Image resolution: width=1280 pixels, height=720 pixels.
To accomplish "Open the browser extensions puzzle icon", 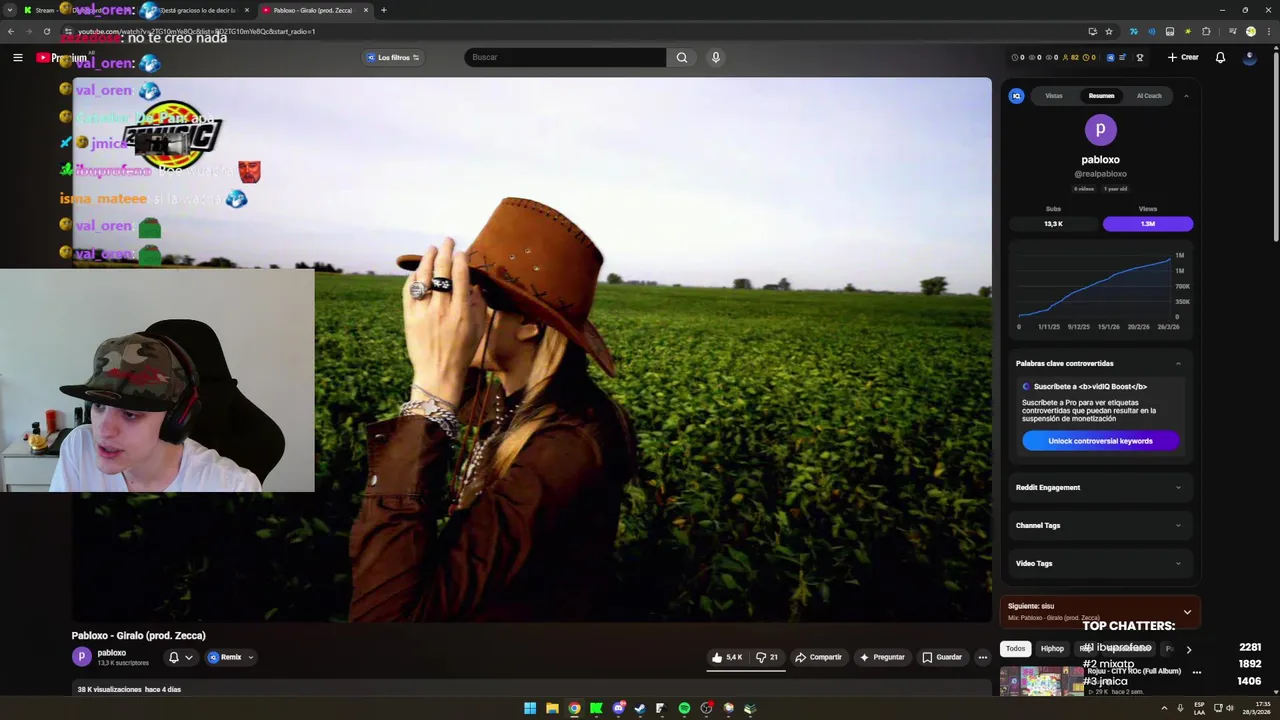I will pyautogui.click(x=1207, y=31).
